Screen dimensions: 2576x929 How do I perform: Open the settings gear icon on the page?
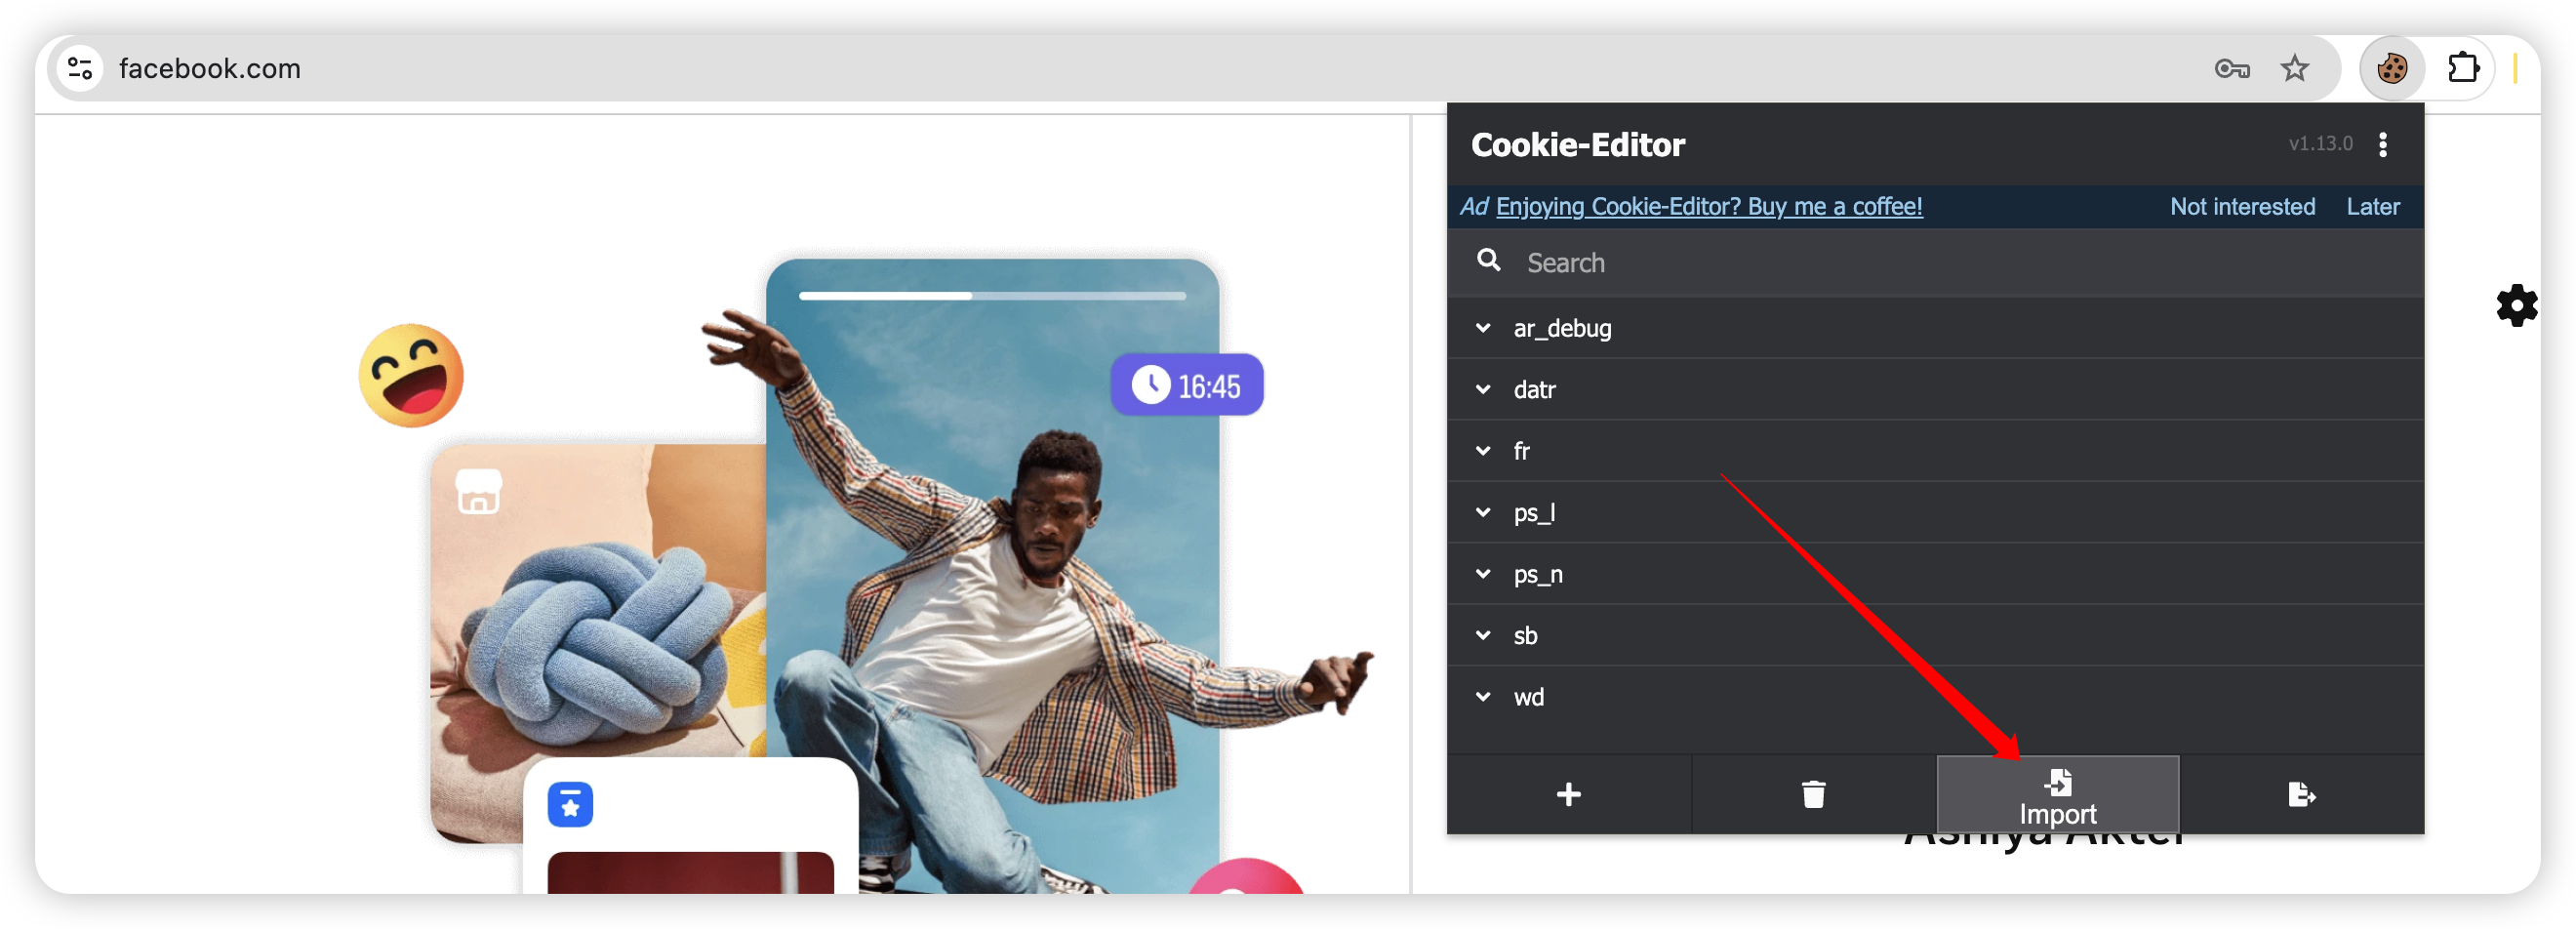click(x=2516, y=305)
